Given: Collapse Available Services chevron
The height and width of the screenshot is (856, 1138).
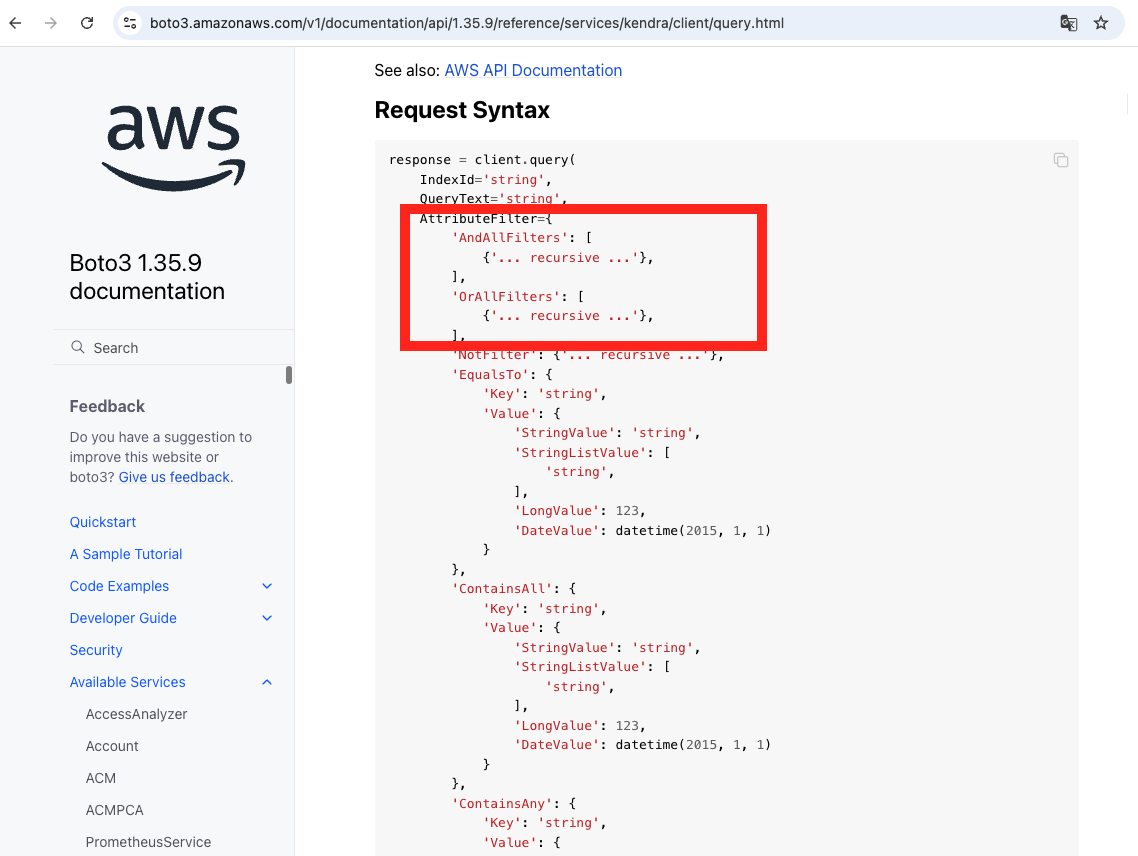Looking at the screenshot, I should coord(267,682).
